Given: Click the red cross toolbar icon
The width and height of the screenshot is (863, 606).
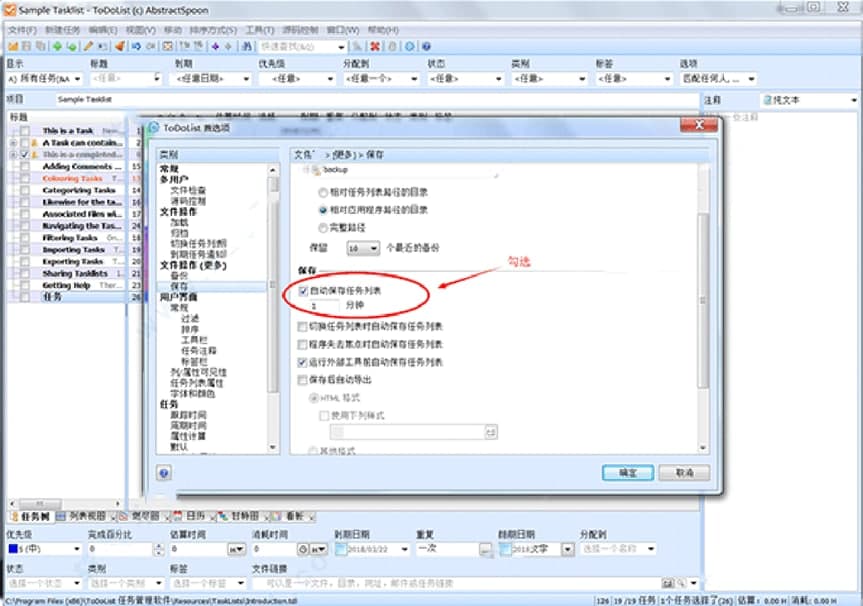Looking at the screenshot, I should click(375, 46).
